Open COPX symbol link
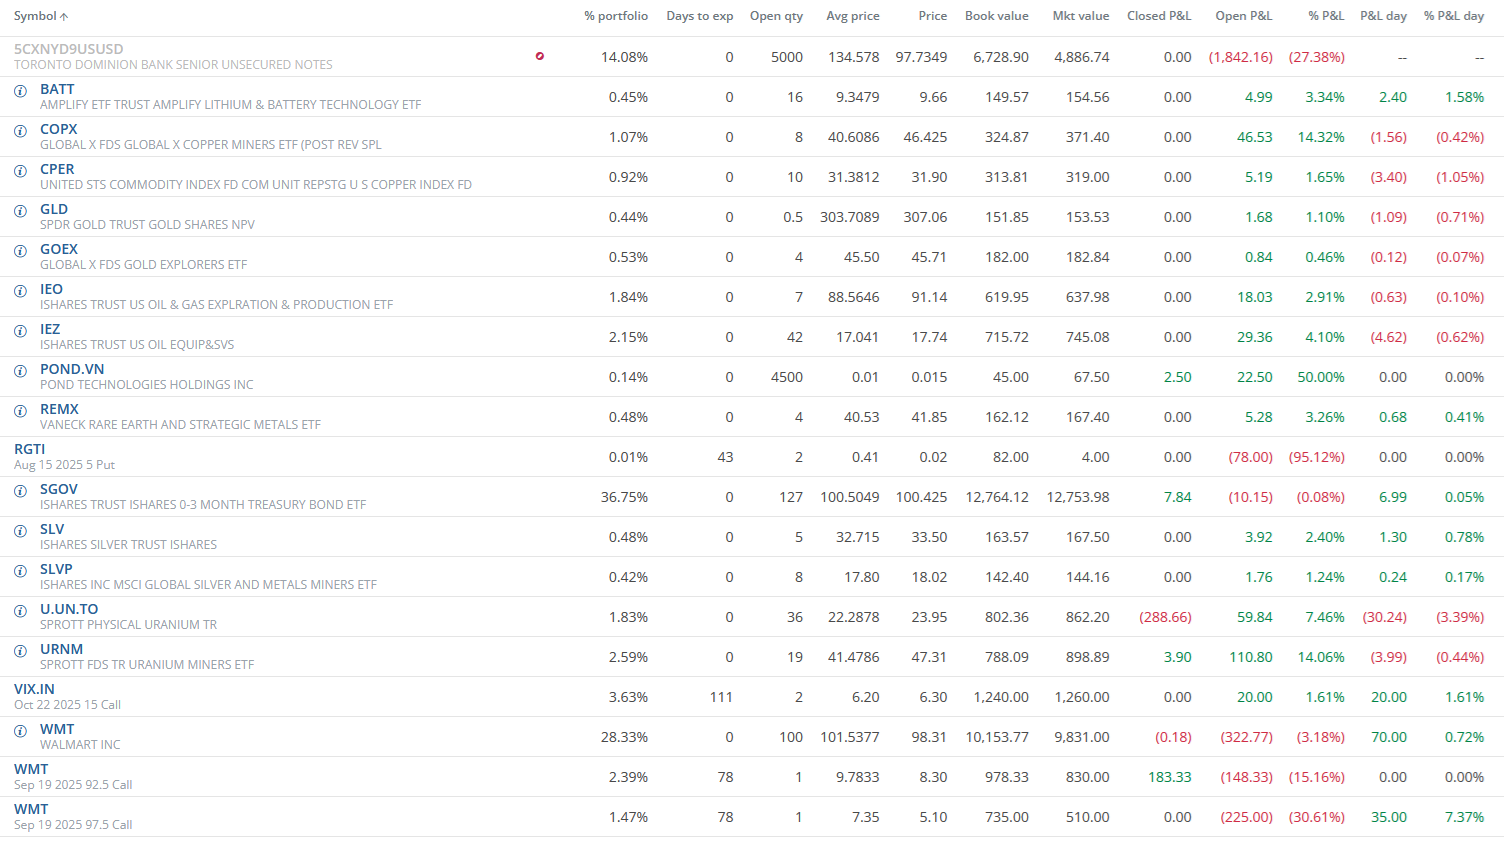Screen dimensions: 1504x857 coord(59,129)
